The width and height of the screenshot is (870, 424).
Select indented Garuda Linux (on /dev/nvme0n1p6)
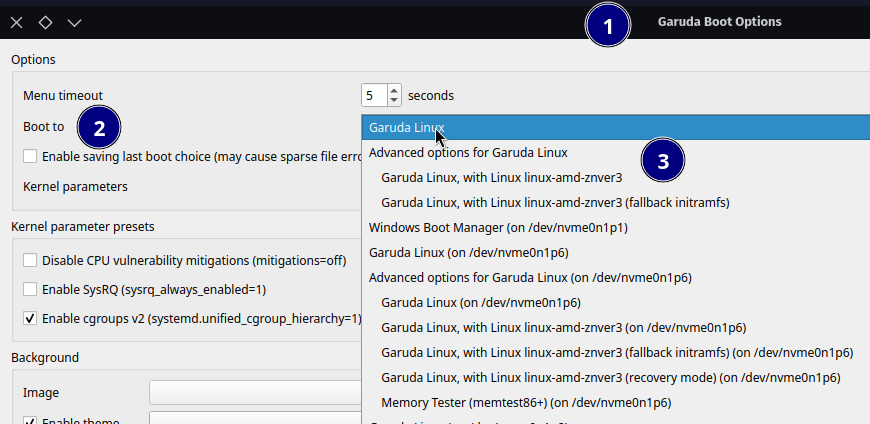tap(616, 302)
